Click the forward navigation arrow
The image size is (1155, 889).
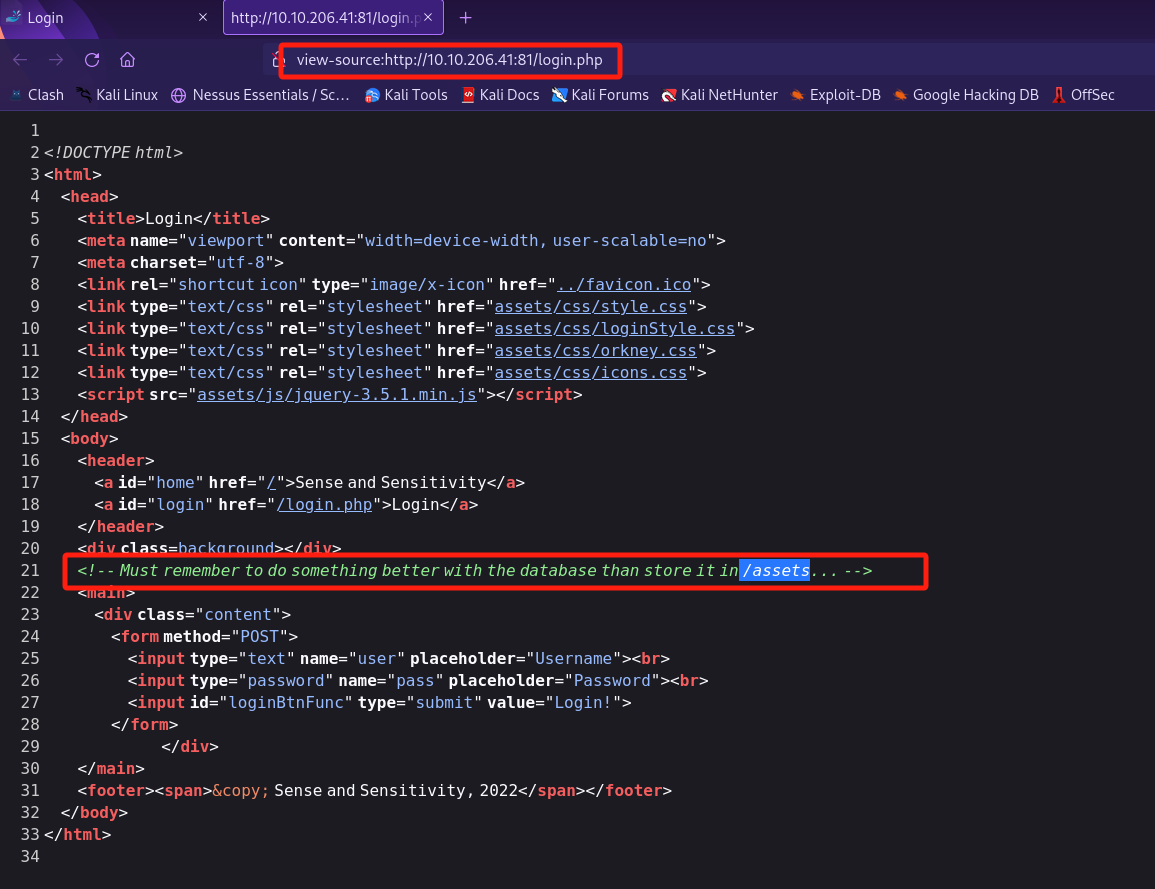click(x=56, y=60)
